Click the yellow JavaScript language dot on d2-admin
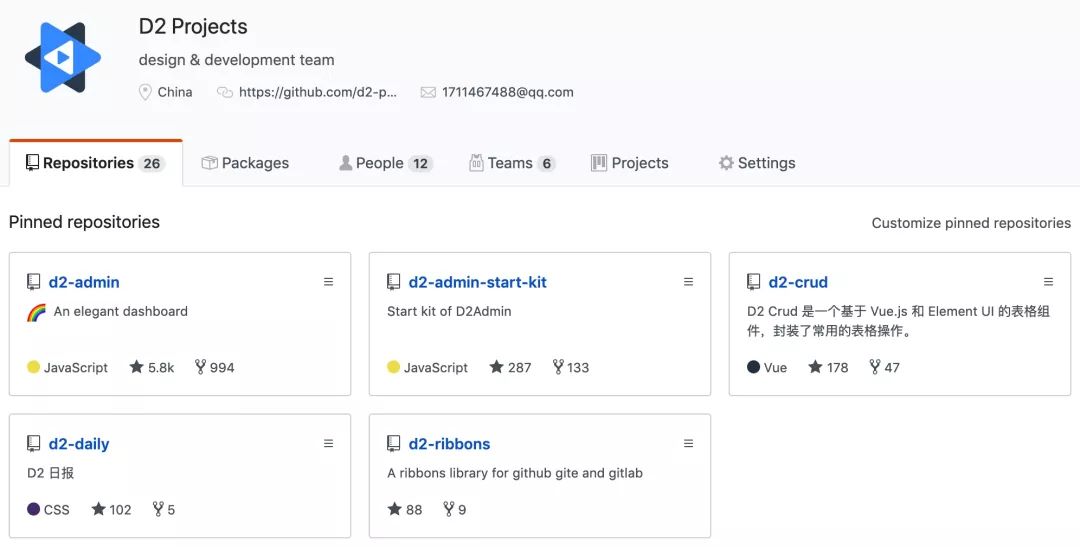Viewport: 1080px width, 547px height. pos(33,367)
